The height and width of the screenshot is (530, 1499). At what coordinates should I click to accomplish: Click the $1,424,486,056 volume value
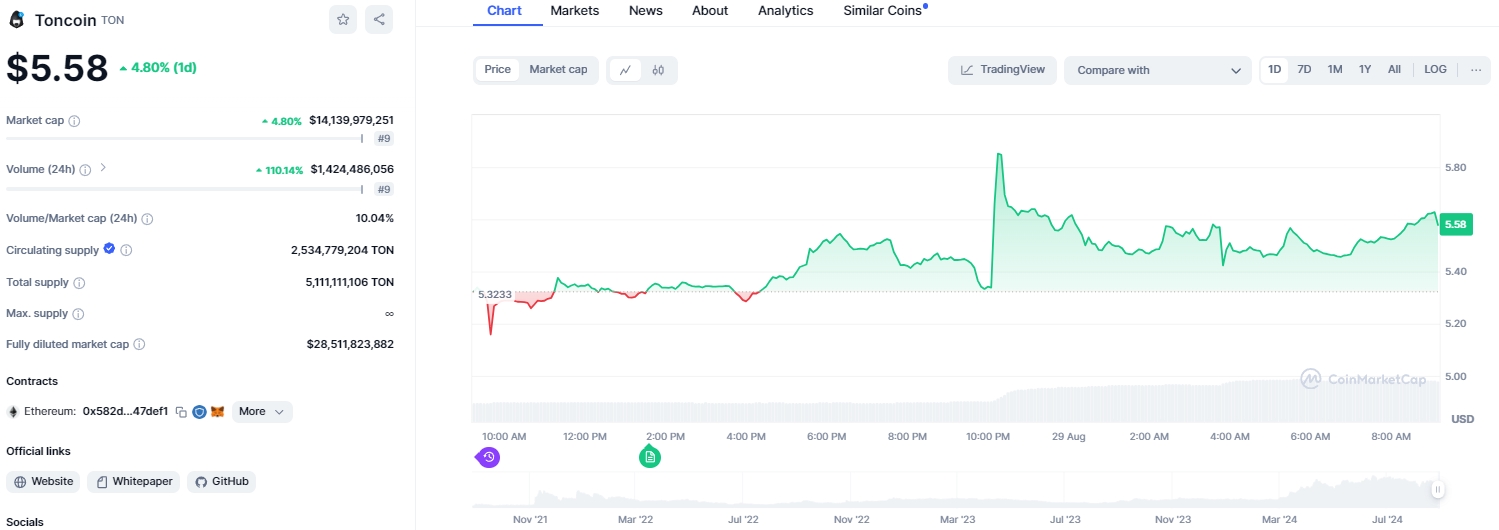352,169
